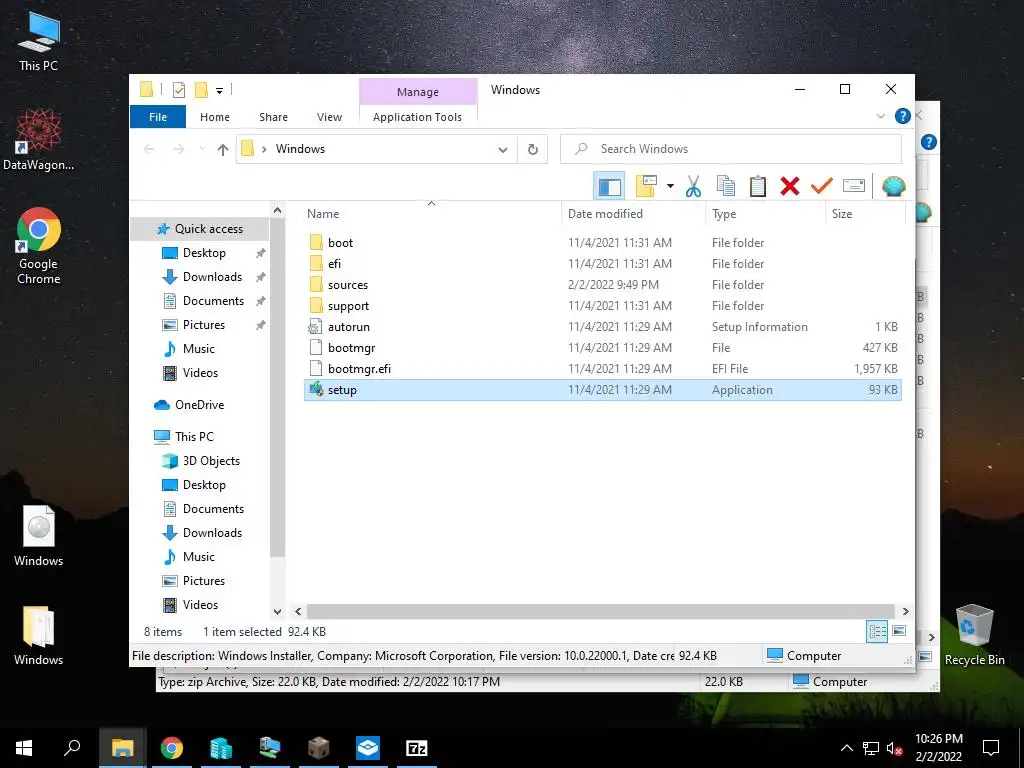The image size is (1024, 768).
Task: Open the This PC desktop icon
Action: [39, 42]
